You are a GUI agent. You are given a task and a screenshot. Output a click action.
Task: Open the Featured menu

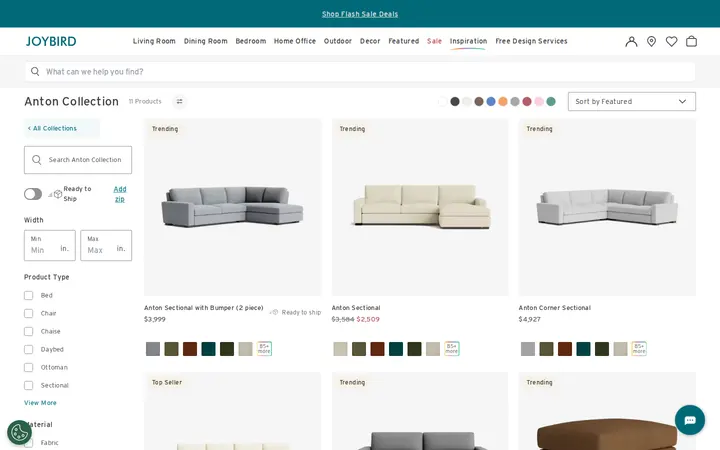pos(404,41)
